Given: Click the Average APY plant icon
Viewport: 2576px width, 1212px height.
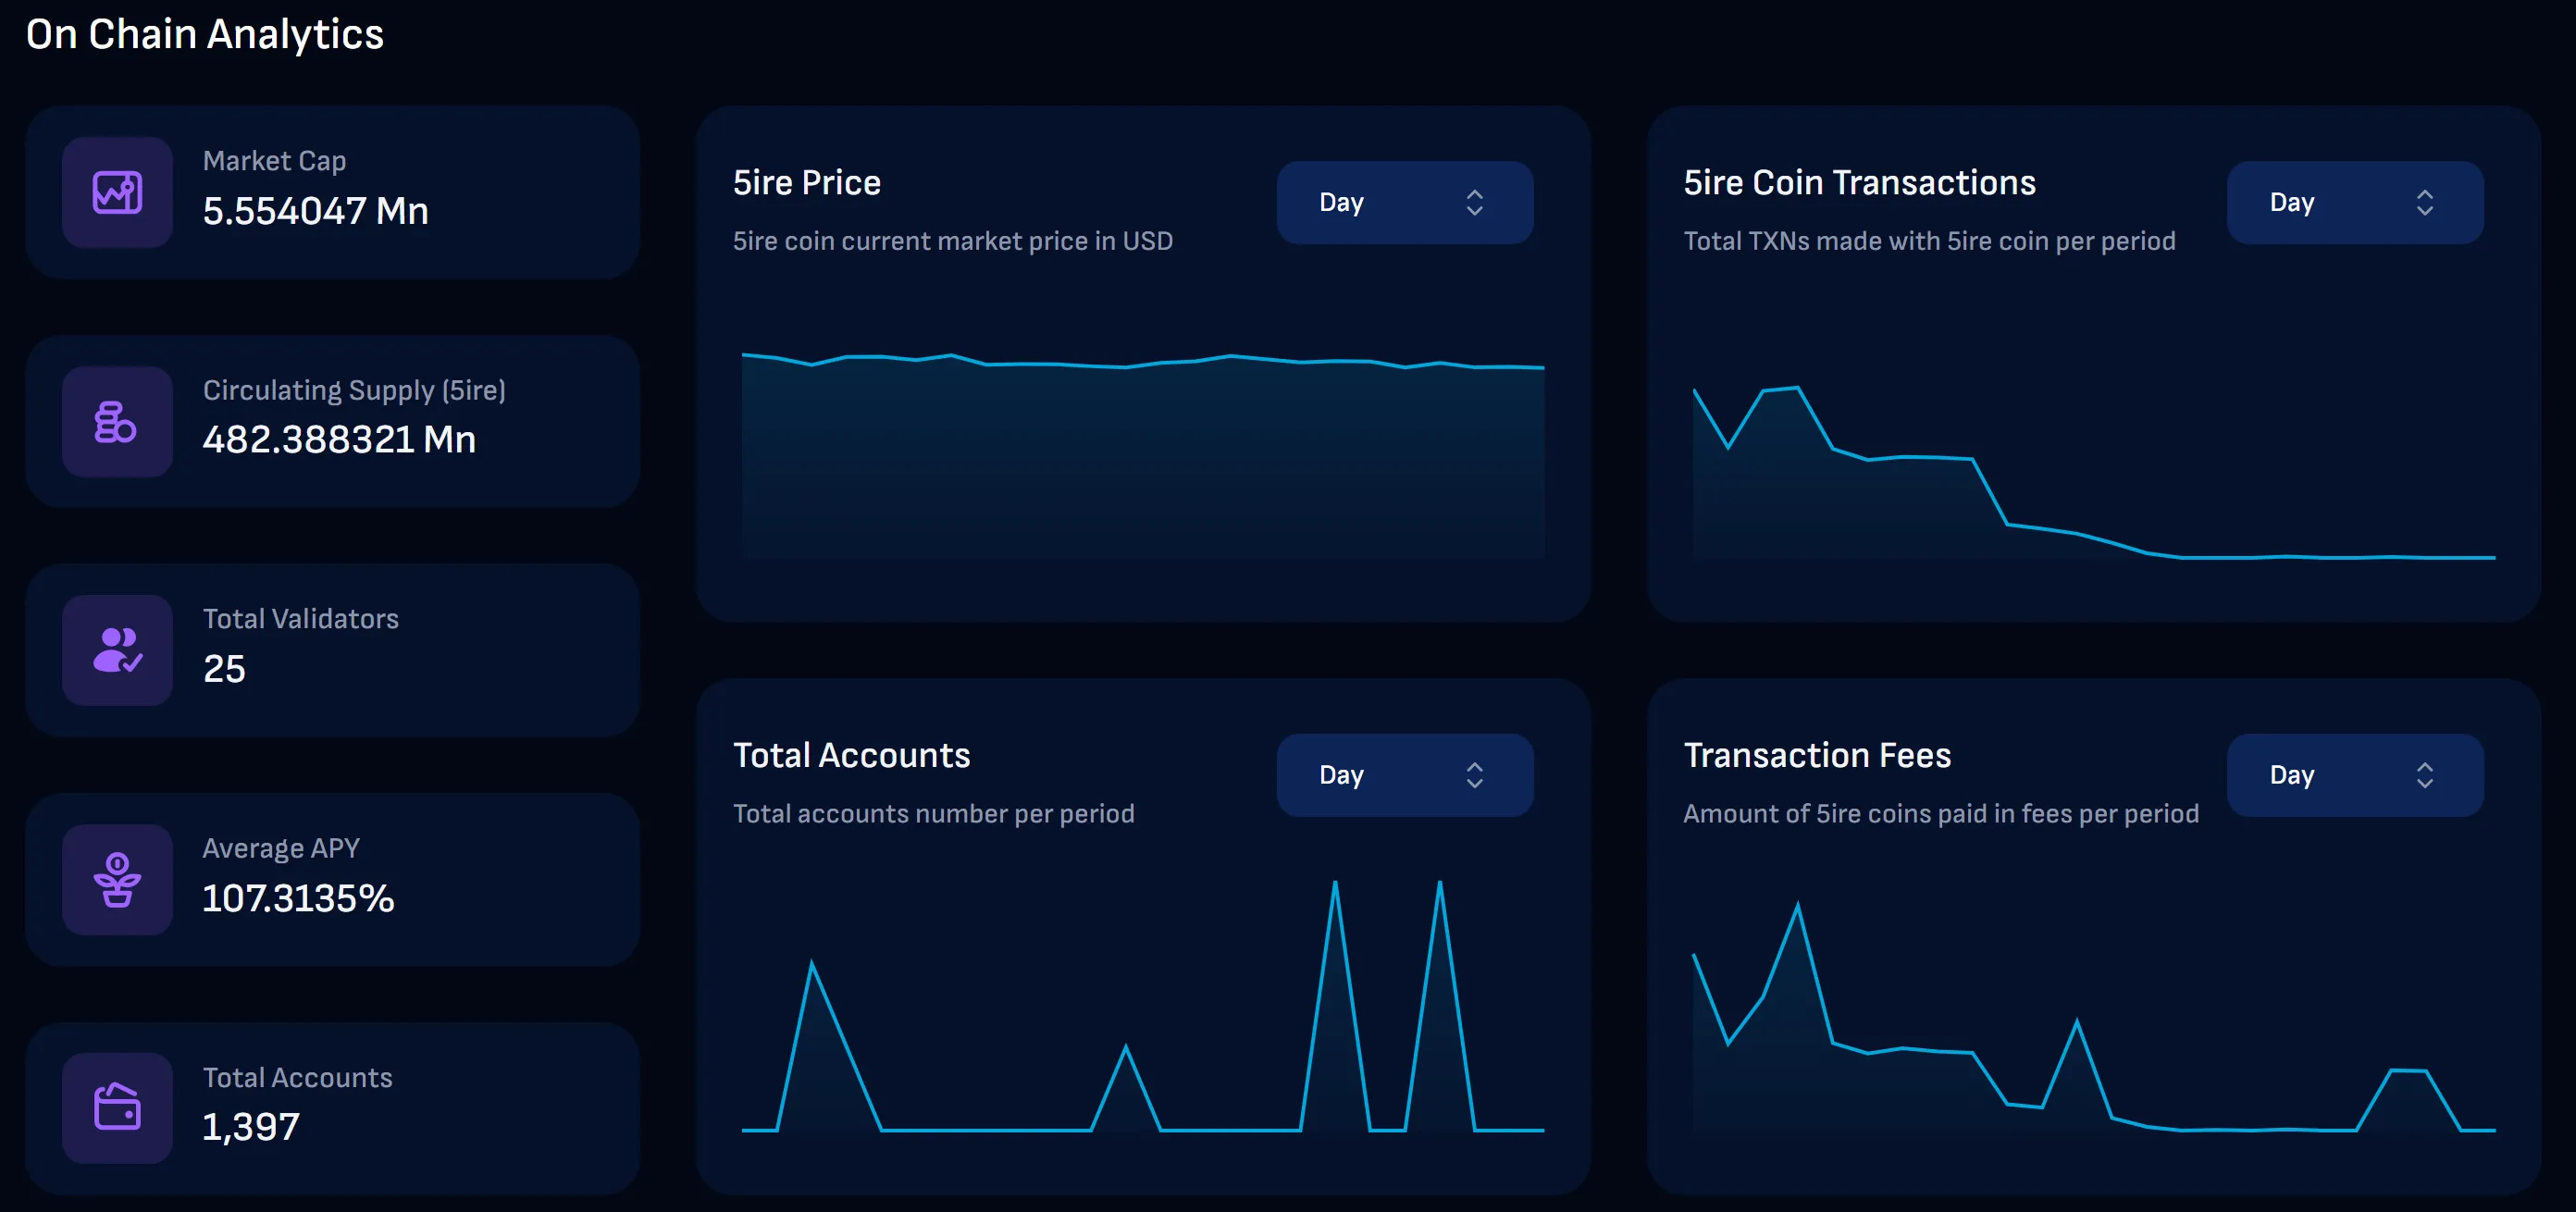Looking at the screenshot, I should (117, 879).
